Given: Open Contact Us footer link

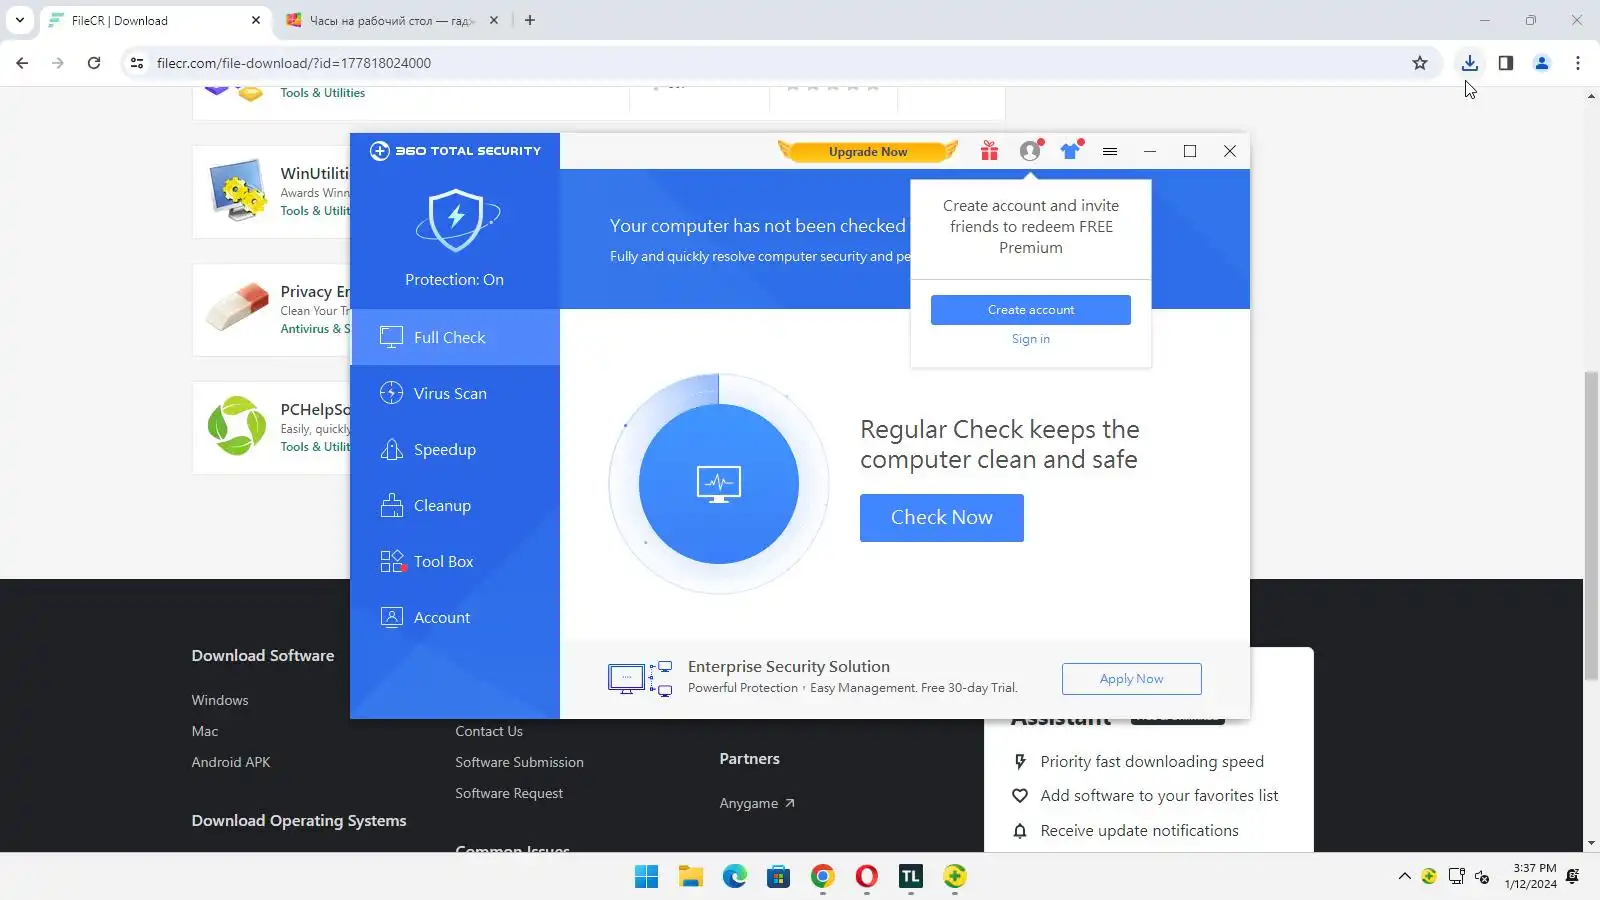Looking at the screenshot, I should [489, 732].
